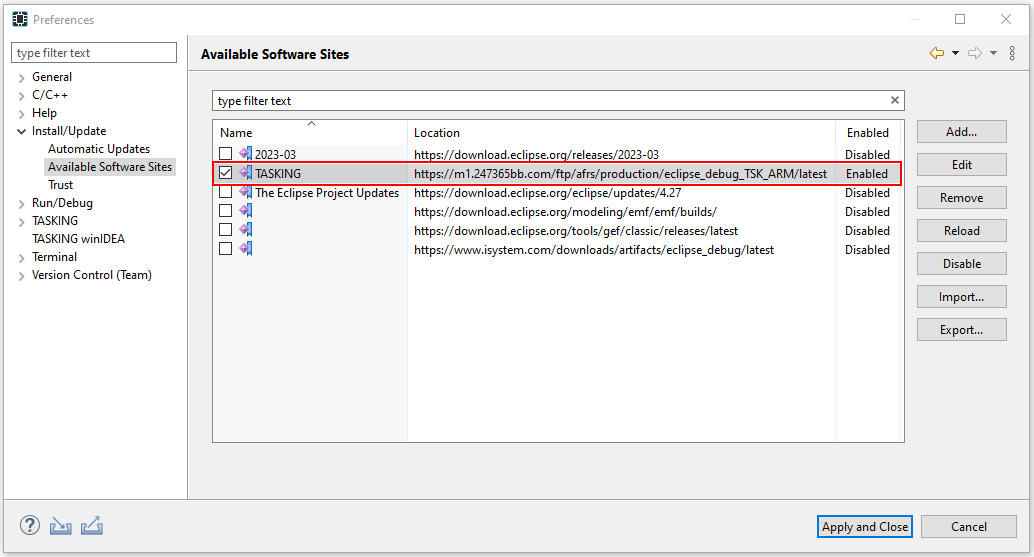Select the Run/Debug preference category
Viewport: 1034px width, 557px height.
[62, 203]
